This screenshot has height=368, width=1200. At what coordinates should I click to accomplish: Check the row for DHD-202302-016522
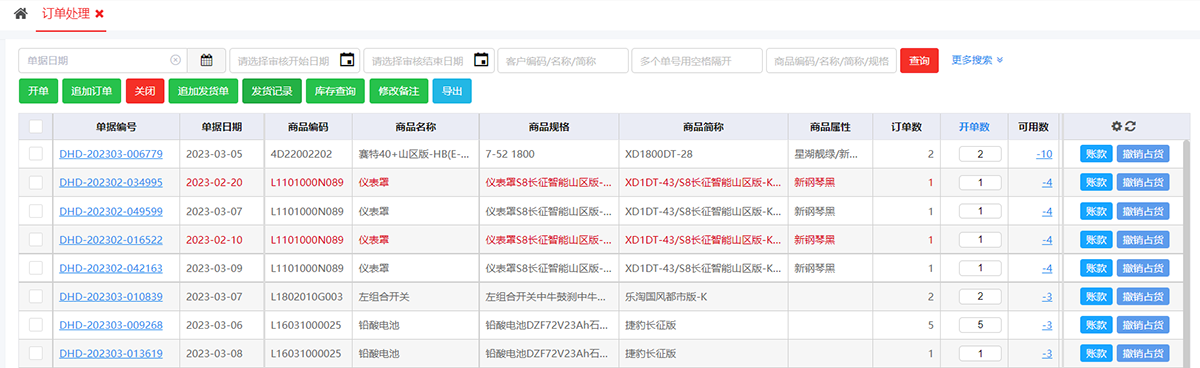pyautogui.click(x=36, y=240)
